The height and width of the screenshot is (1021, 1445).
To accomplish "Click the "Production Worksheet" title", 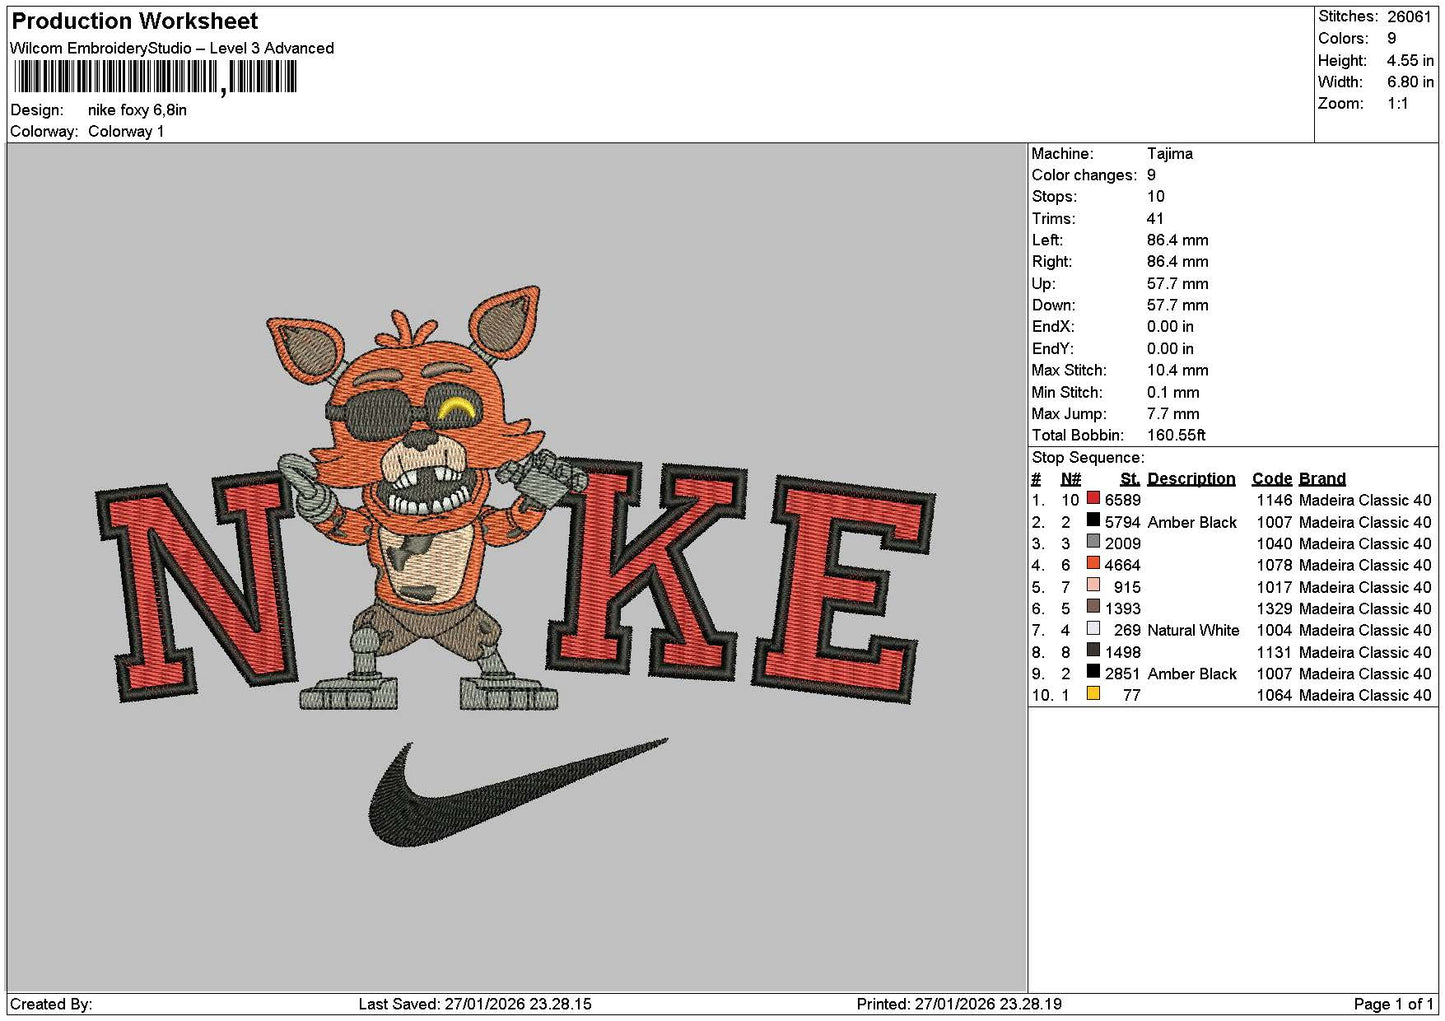I will pos(135,21).
